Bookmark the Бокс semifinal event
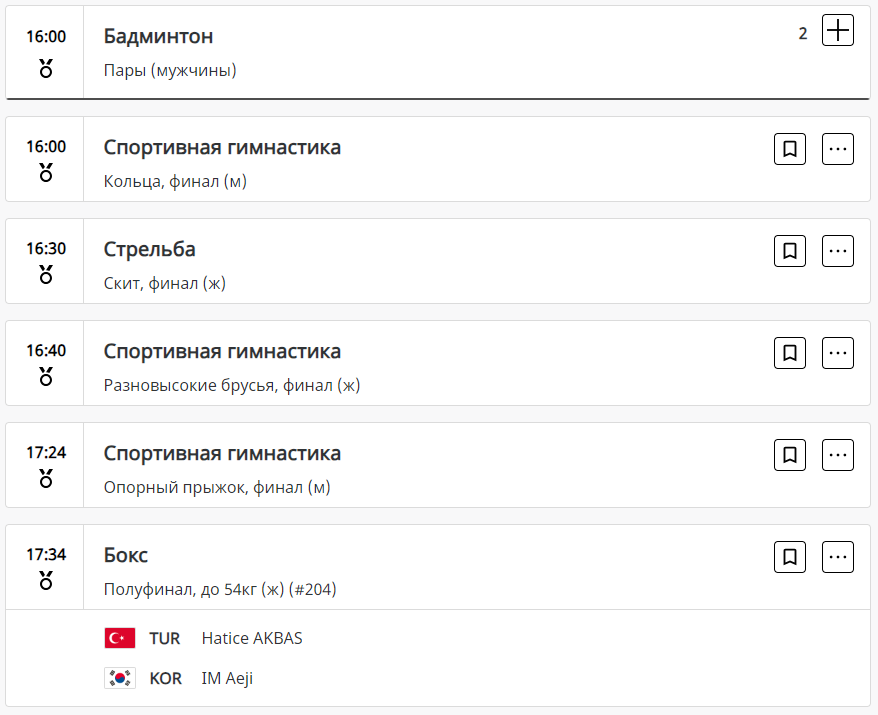Viewport: 878px width, 715px height. 790,557
